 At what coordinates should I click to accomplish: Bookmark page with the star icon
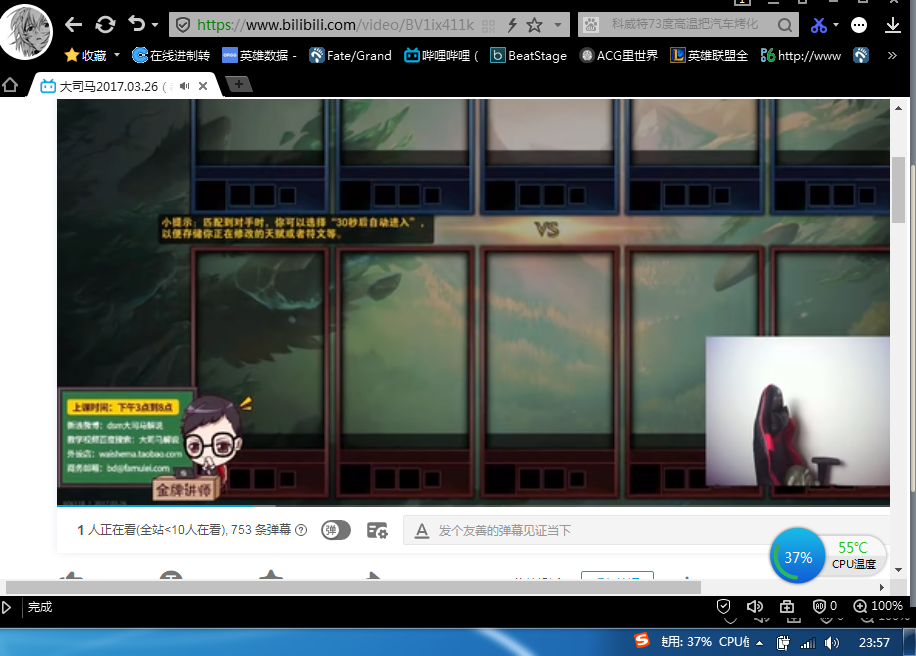(534, 25)
